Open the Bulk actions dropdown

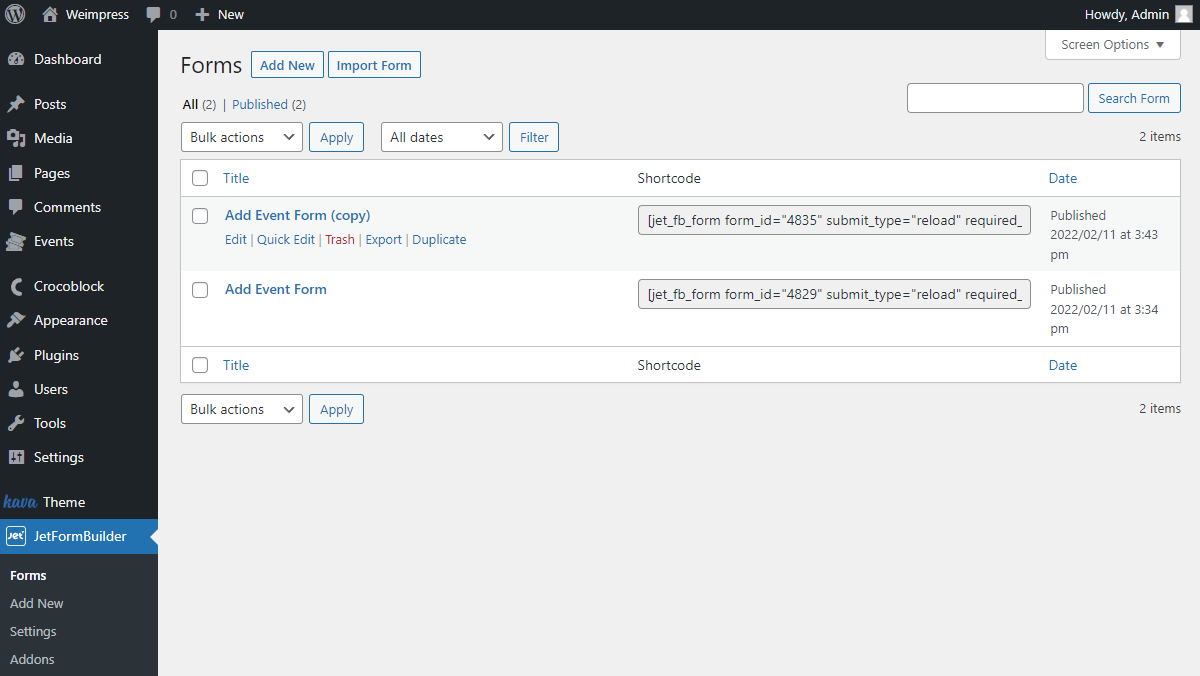pyautogui.click(x=241, y=137)
